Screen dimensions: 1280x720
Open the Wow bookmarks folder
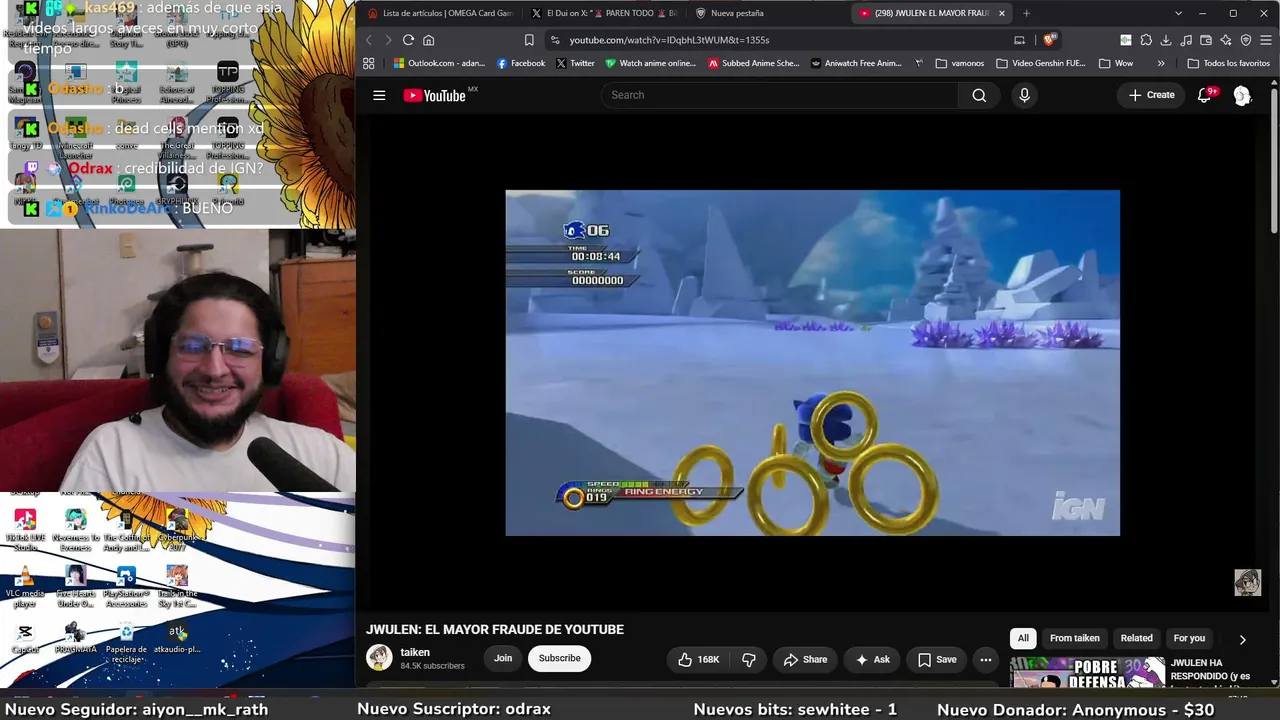click(1116, 63)
